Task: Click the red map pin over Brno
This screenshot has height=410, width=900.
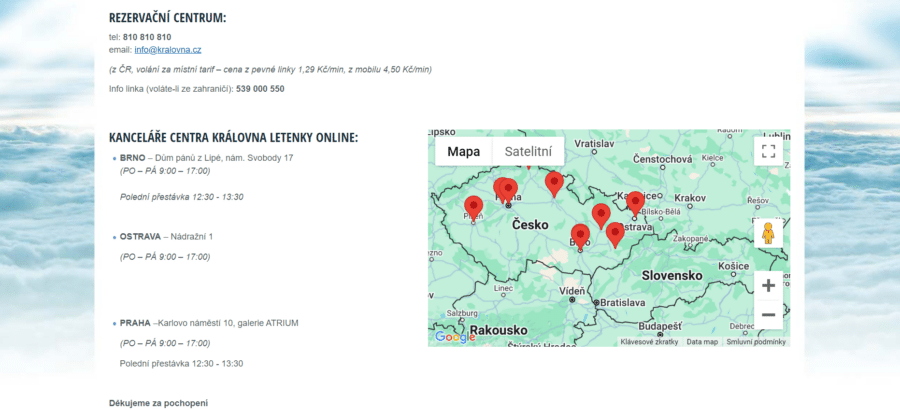Action: [x=580, y=236]
